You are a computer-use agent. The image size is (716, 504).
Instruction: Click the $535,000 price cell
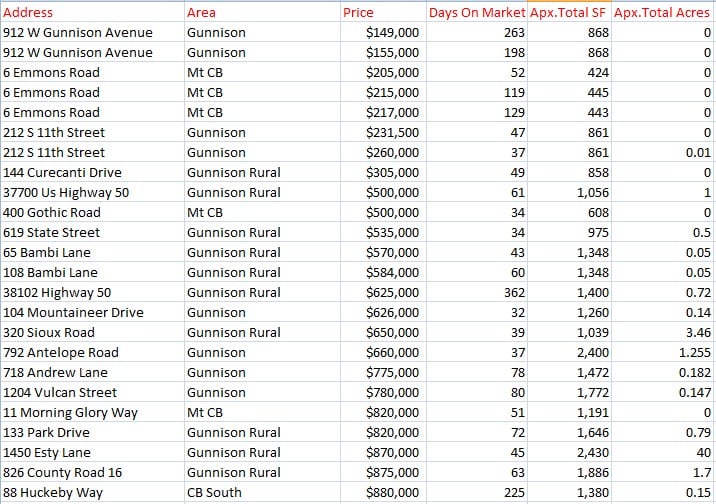[383, 232]
